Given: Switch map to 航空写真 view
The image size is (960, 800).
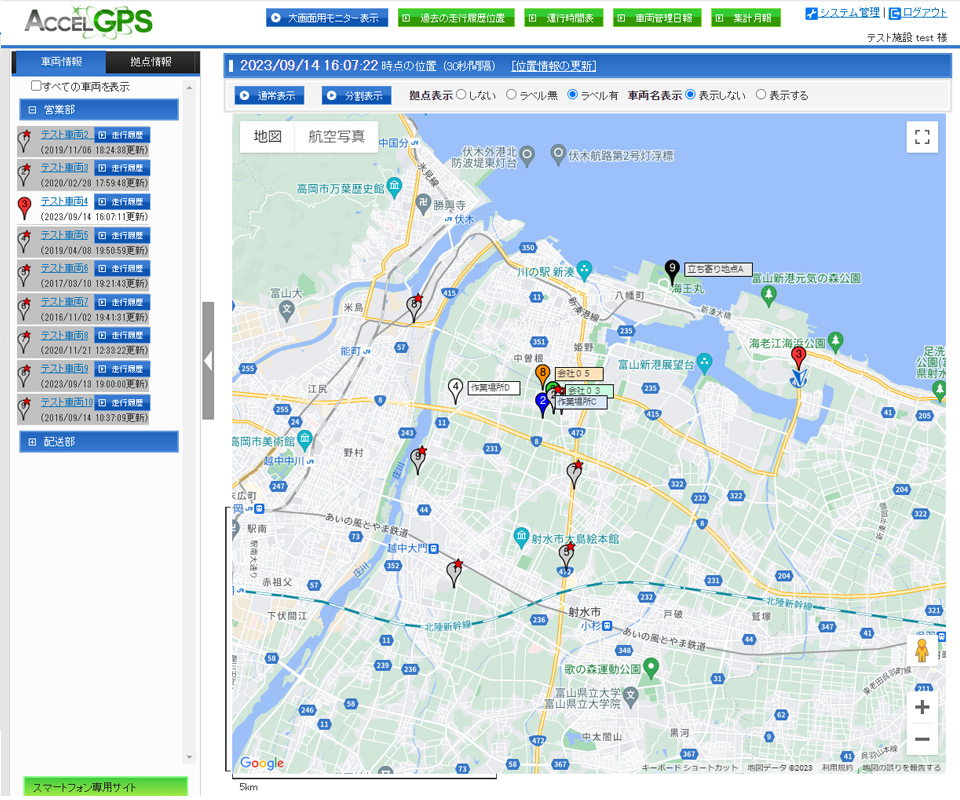Looking at the screenshot, I should click(336, 137).
